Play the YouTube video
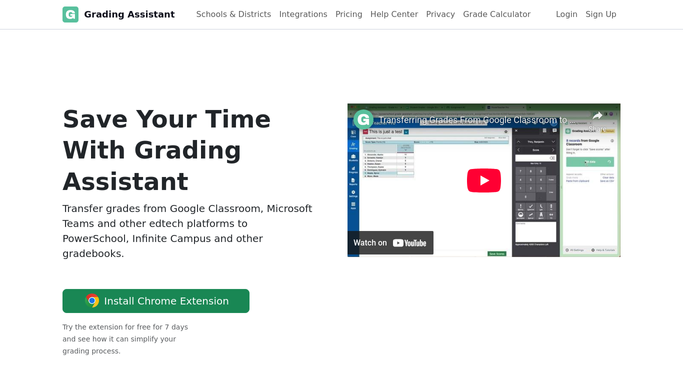The image size is (683, 384). point(484,180)
